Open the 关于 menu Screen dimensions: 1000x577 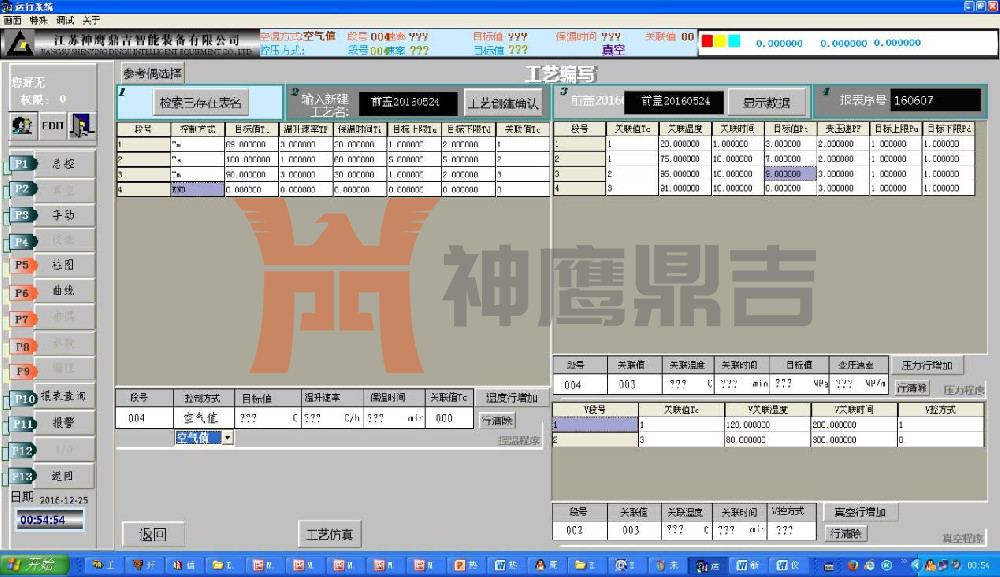(x=90, y=20)
